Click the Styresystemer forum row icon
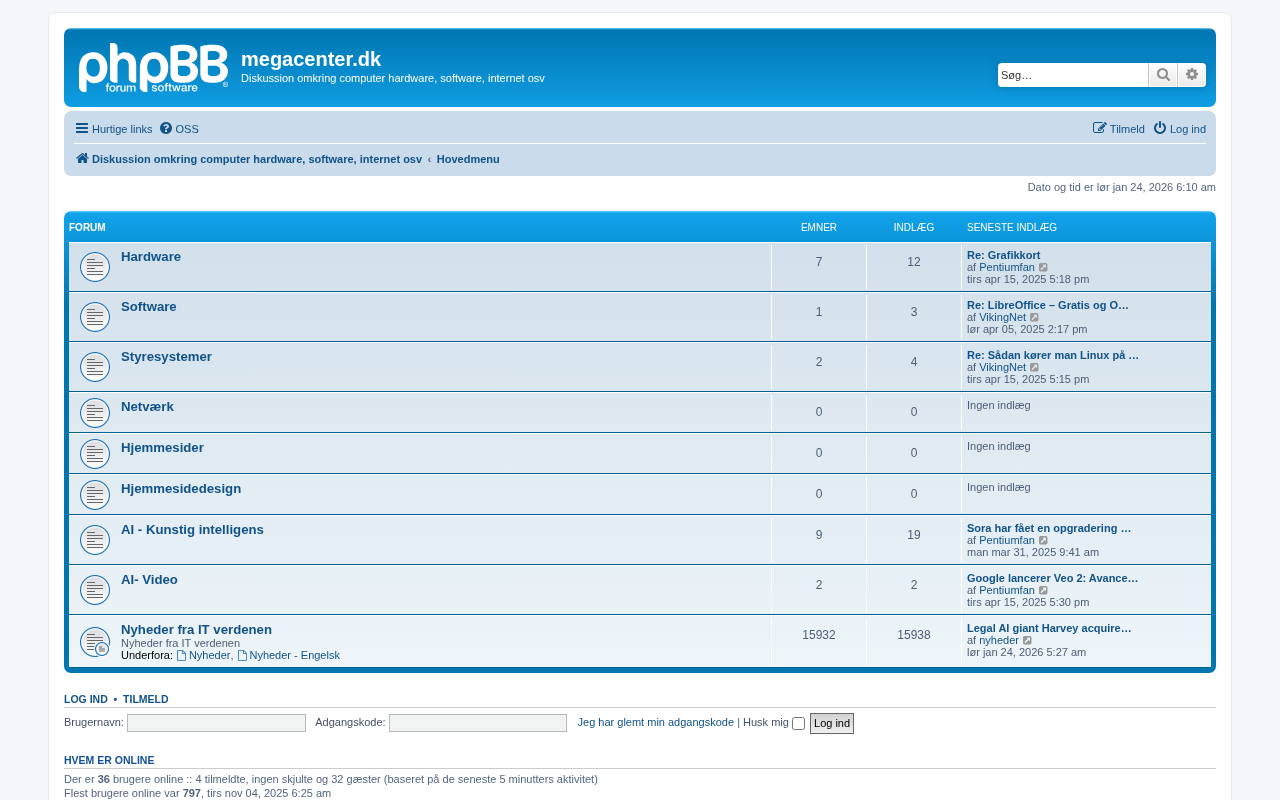 click(x=95, y=367)
